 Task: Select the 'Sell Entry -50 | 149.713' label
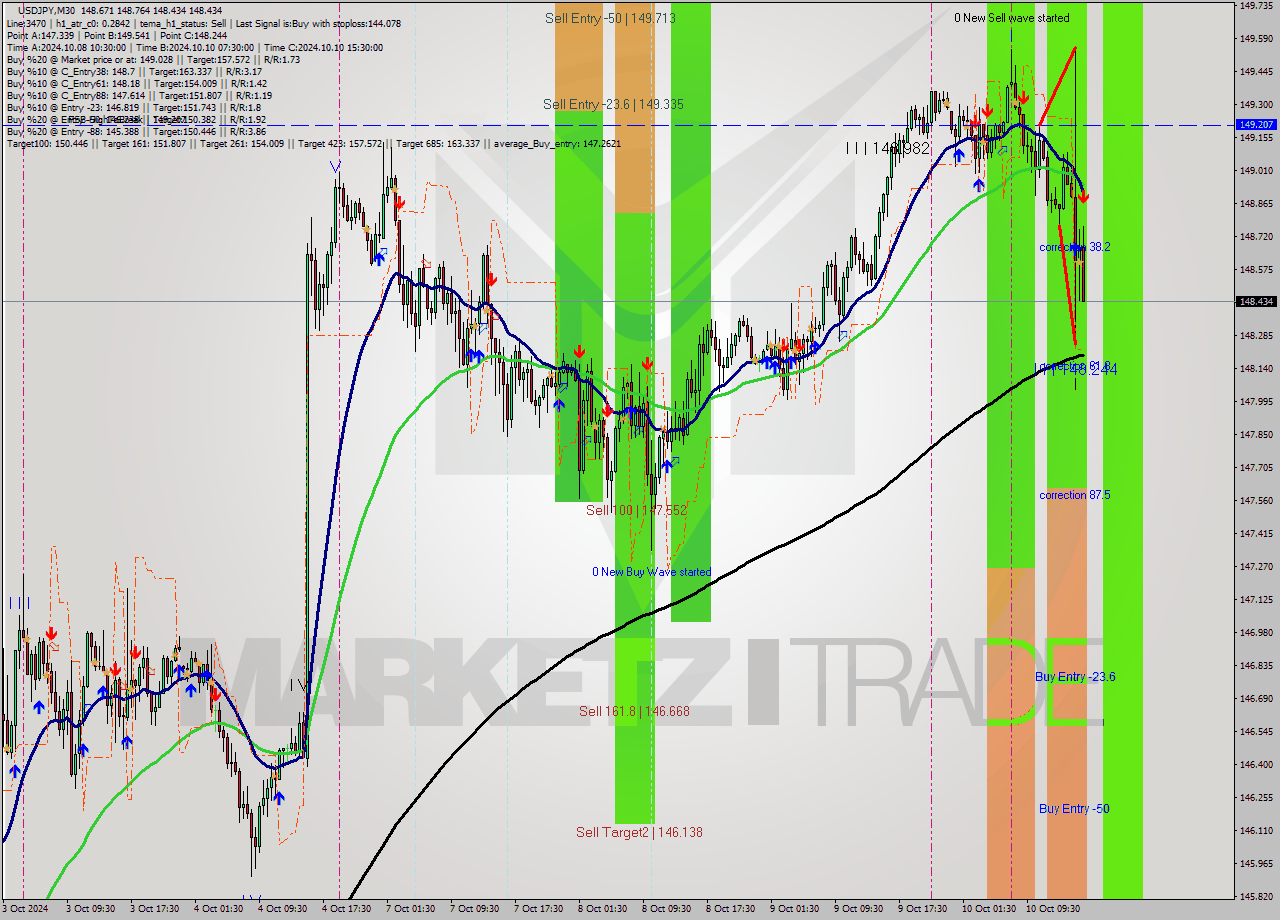[x=610, y=18]
